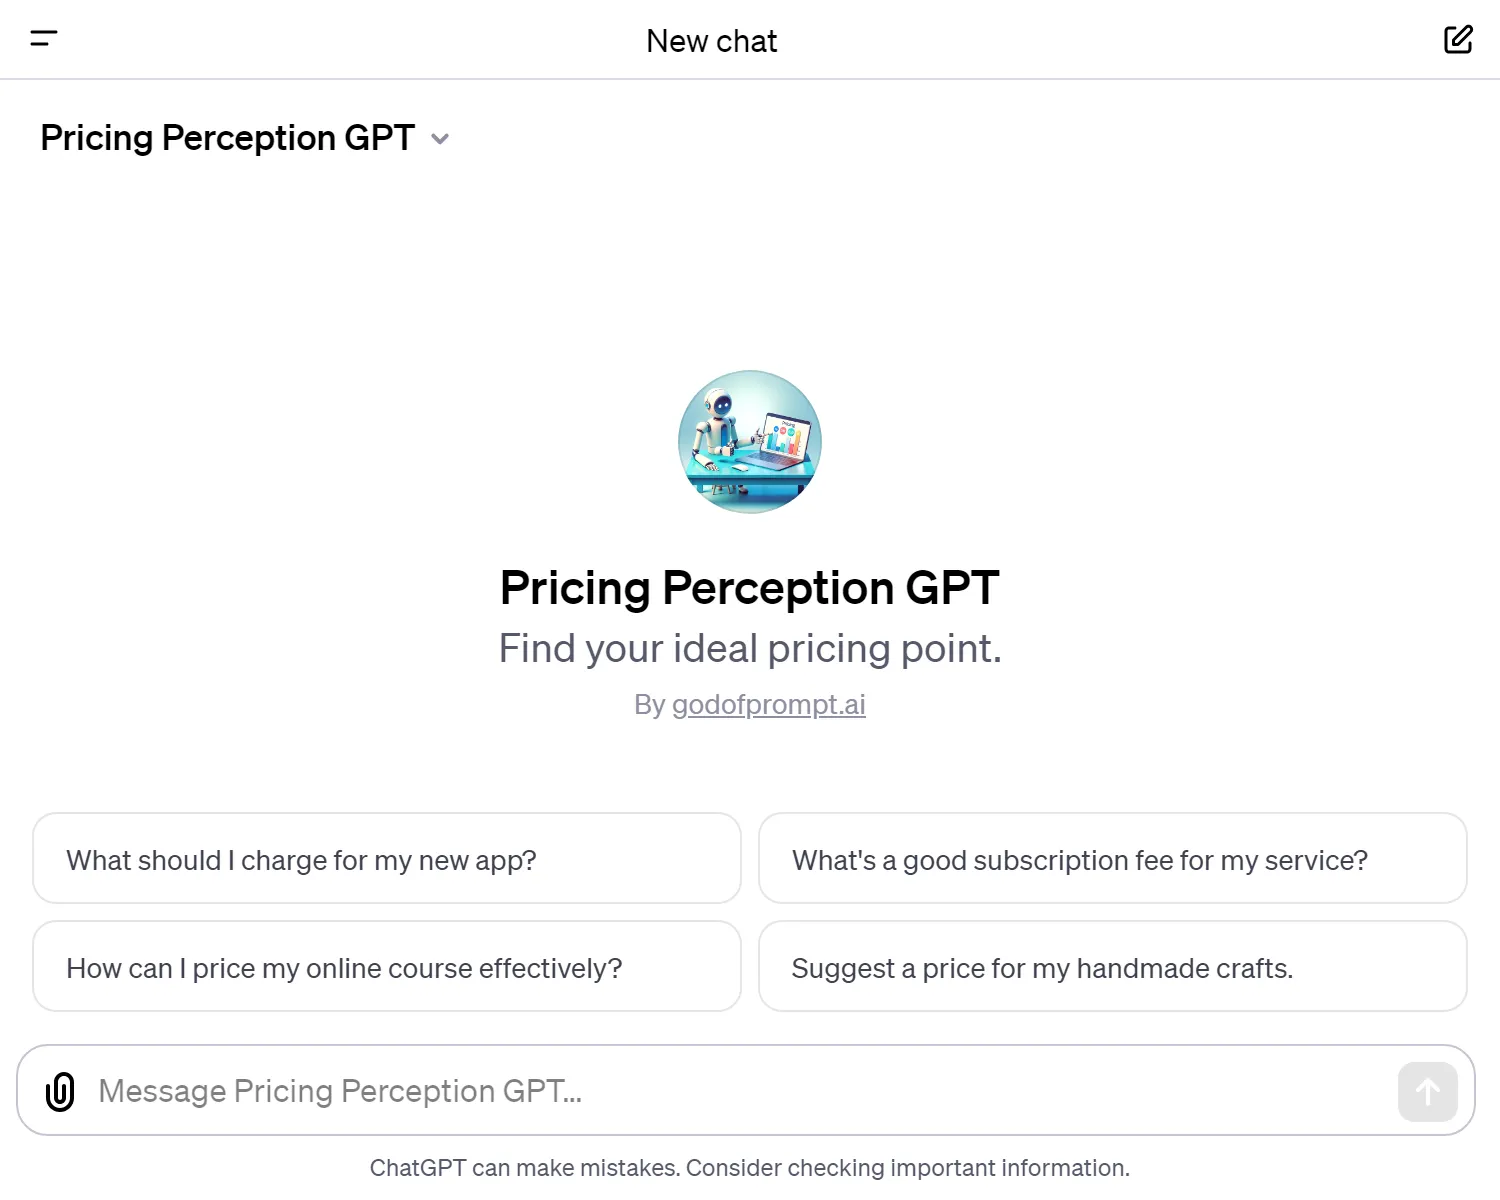Expand the Pricing Perception GPT dropdown chevron
The width and height of the screenshot is (1500, 1200).
coord(440,139)
